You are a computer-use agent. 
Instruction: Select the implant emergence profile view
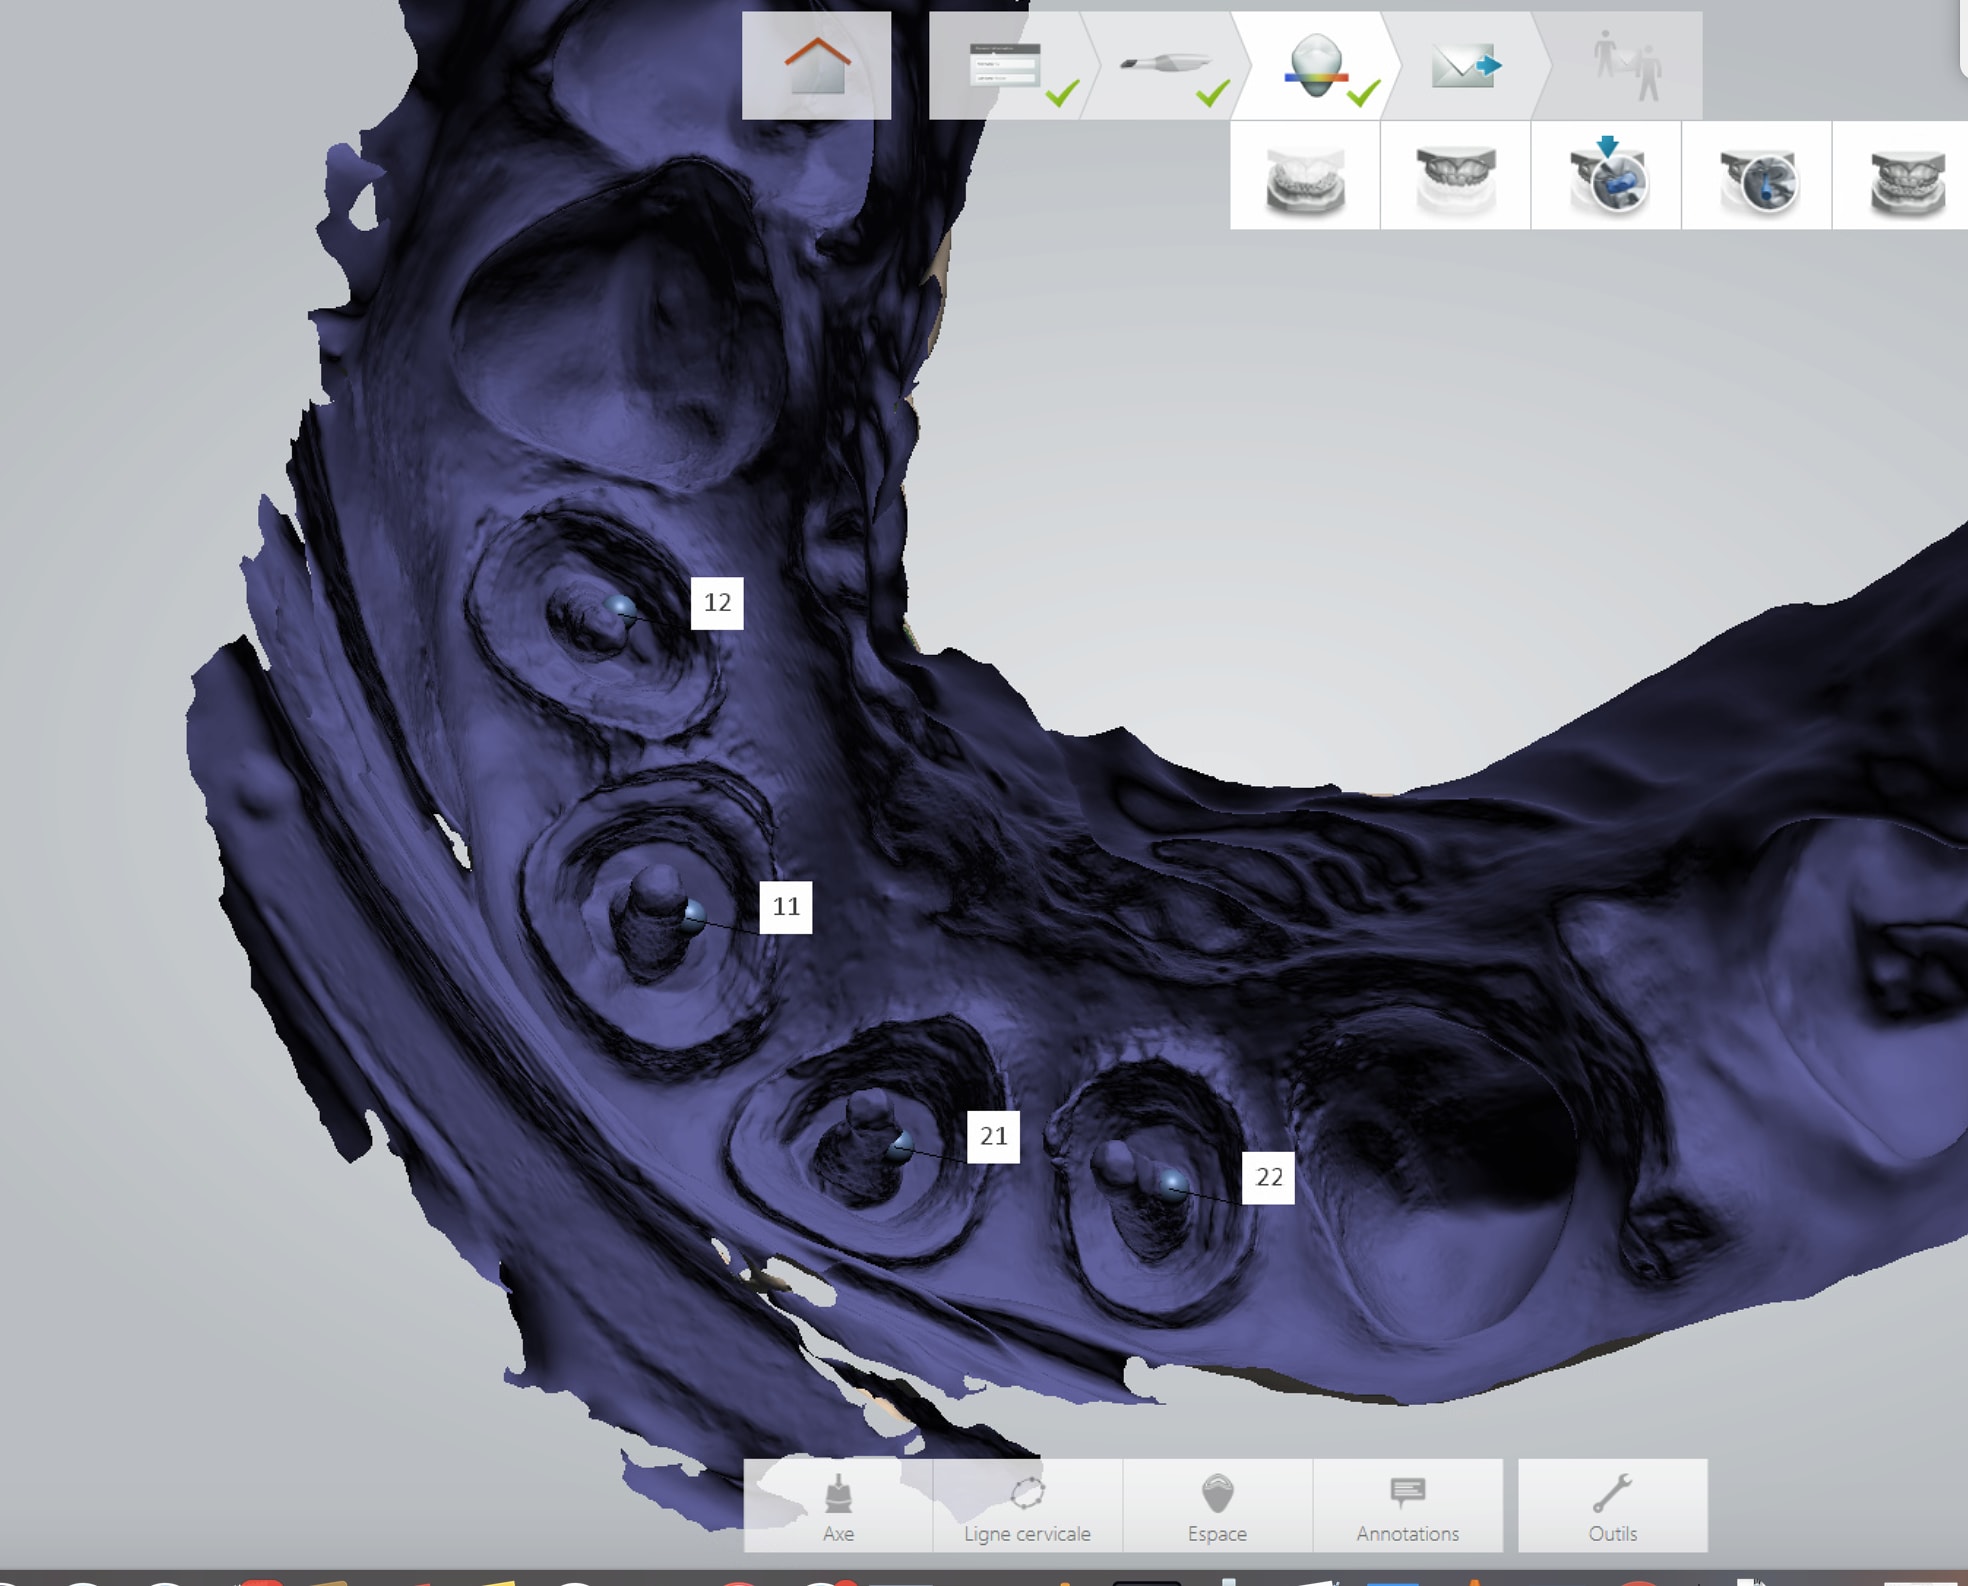pos(1757,176)
